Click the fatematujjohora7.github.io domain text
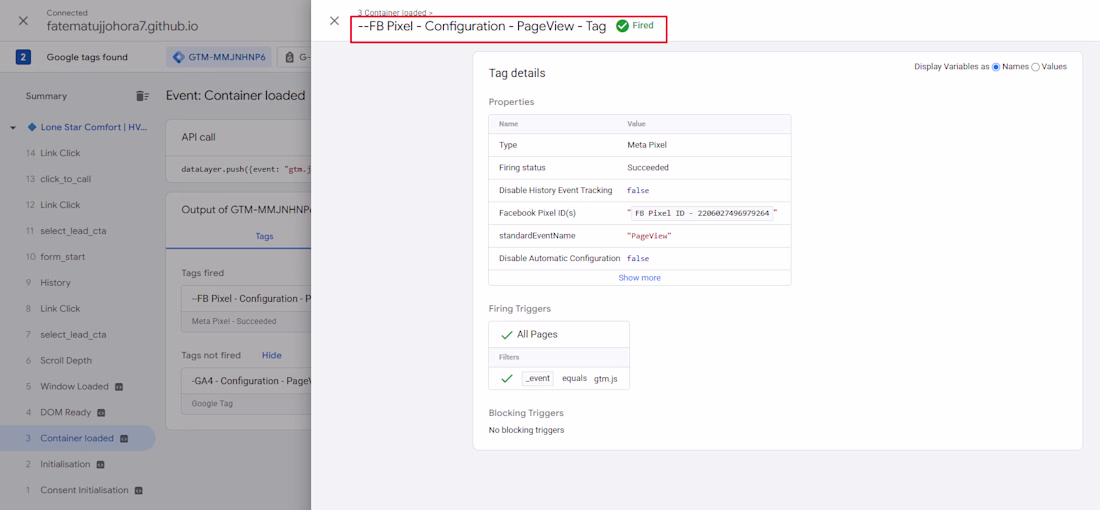Screen dimensions: 1100x510 (x=122, y=26)
